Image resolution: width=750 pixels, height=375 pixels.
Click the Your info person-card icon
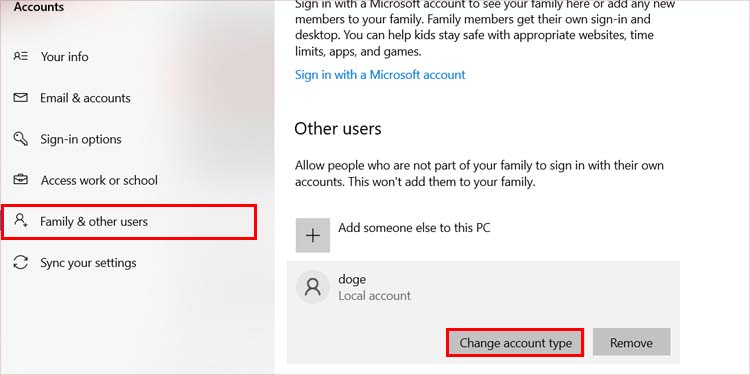pyautogui.click(x=21, y=56)
